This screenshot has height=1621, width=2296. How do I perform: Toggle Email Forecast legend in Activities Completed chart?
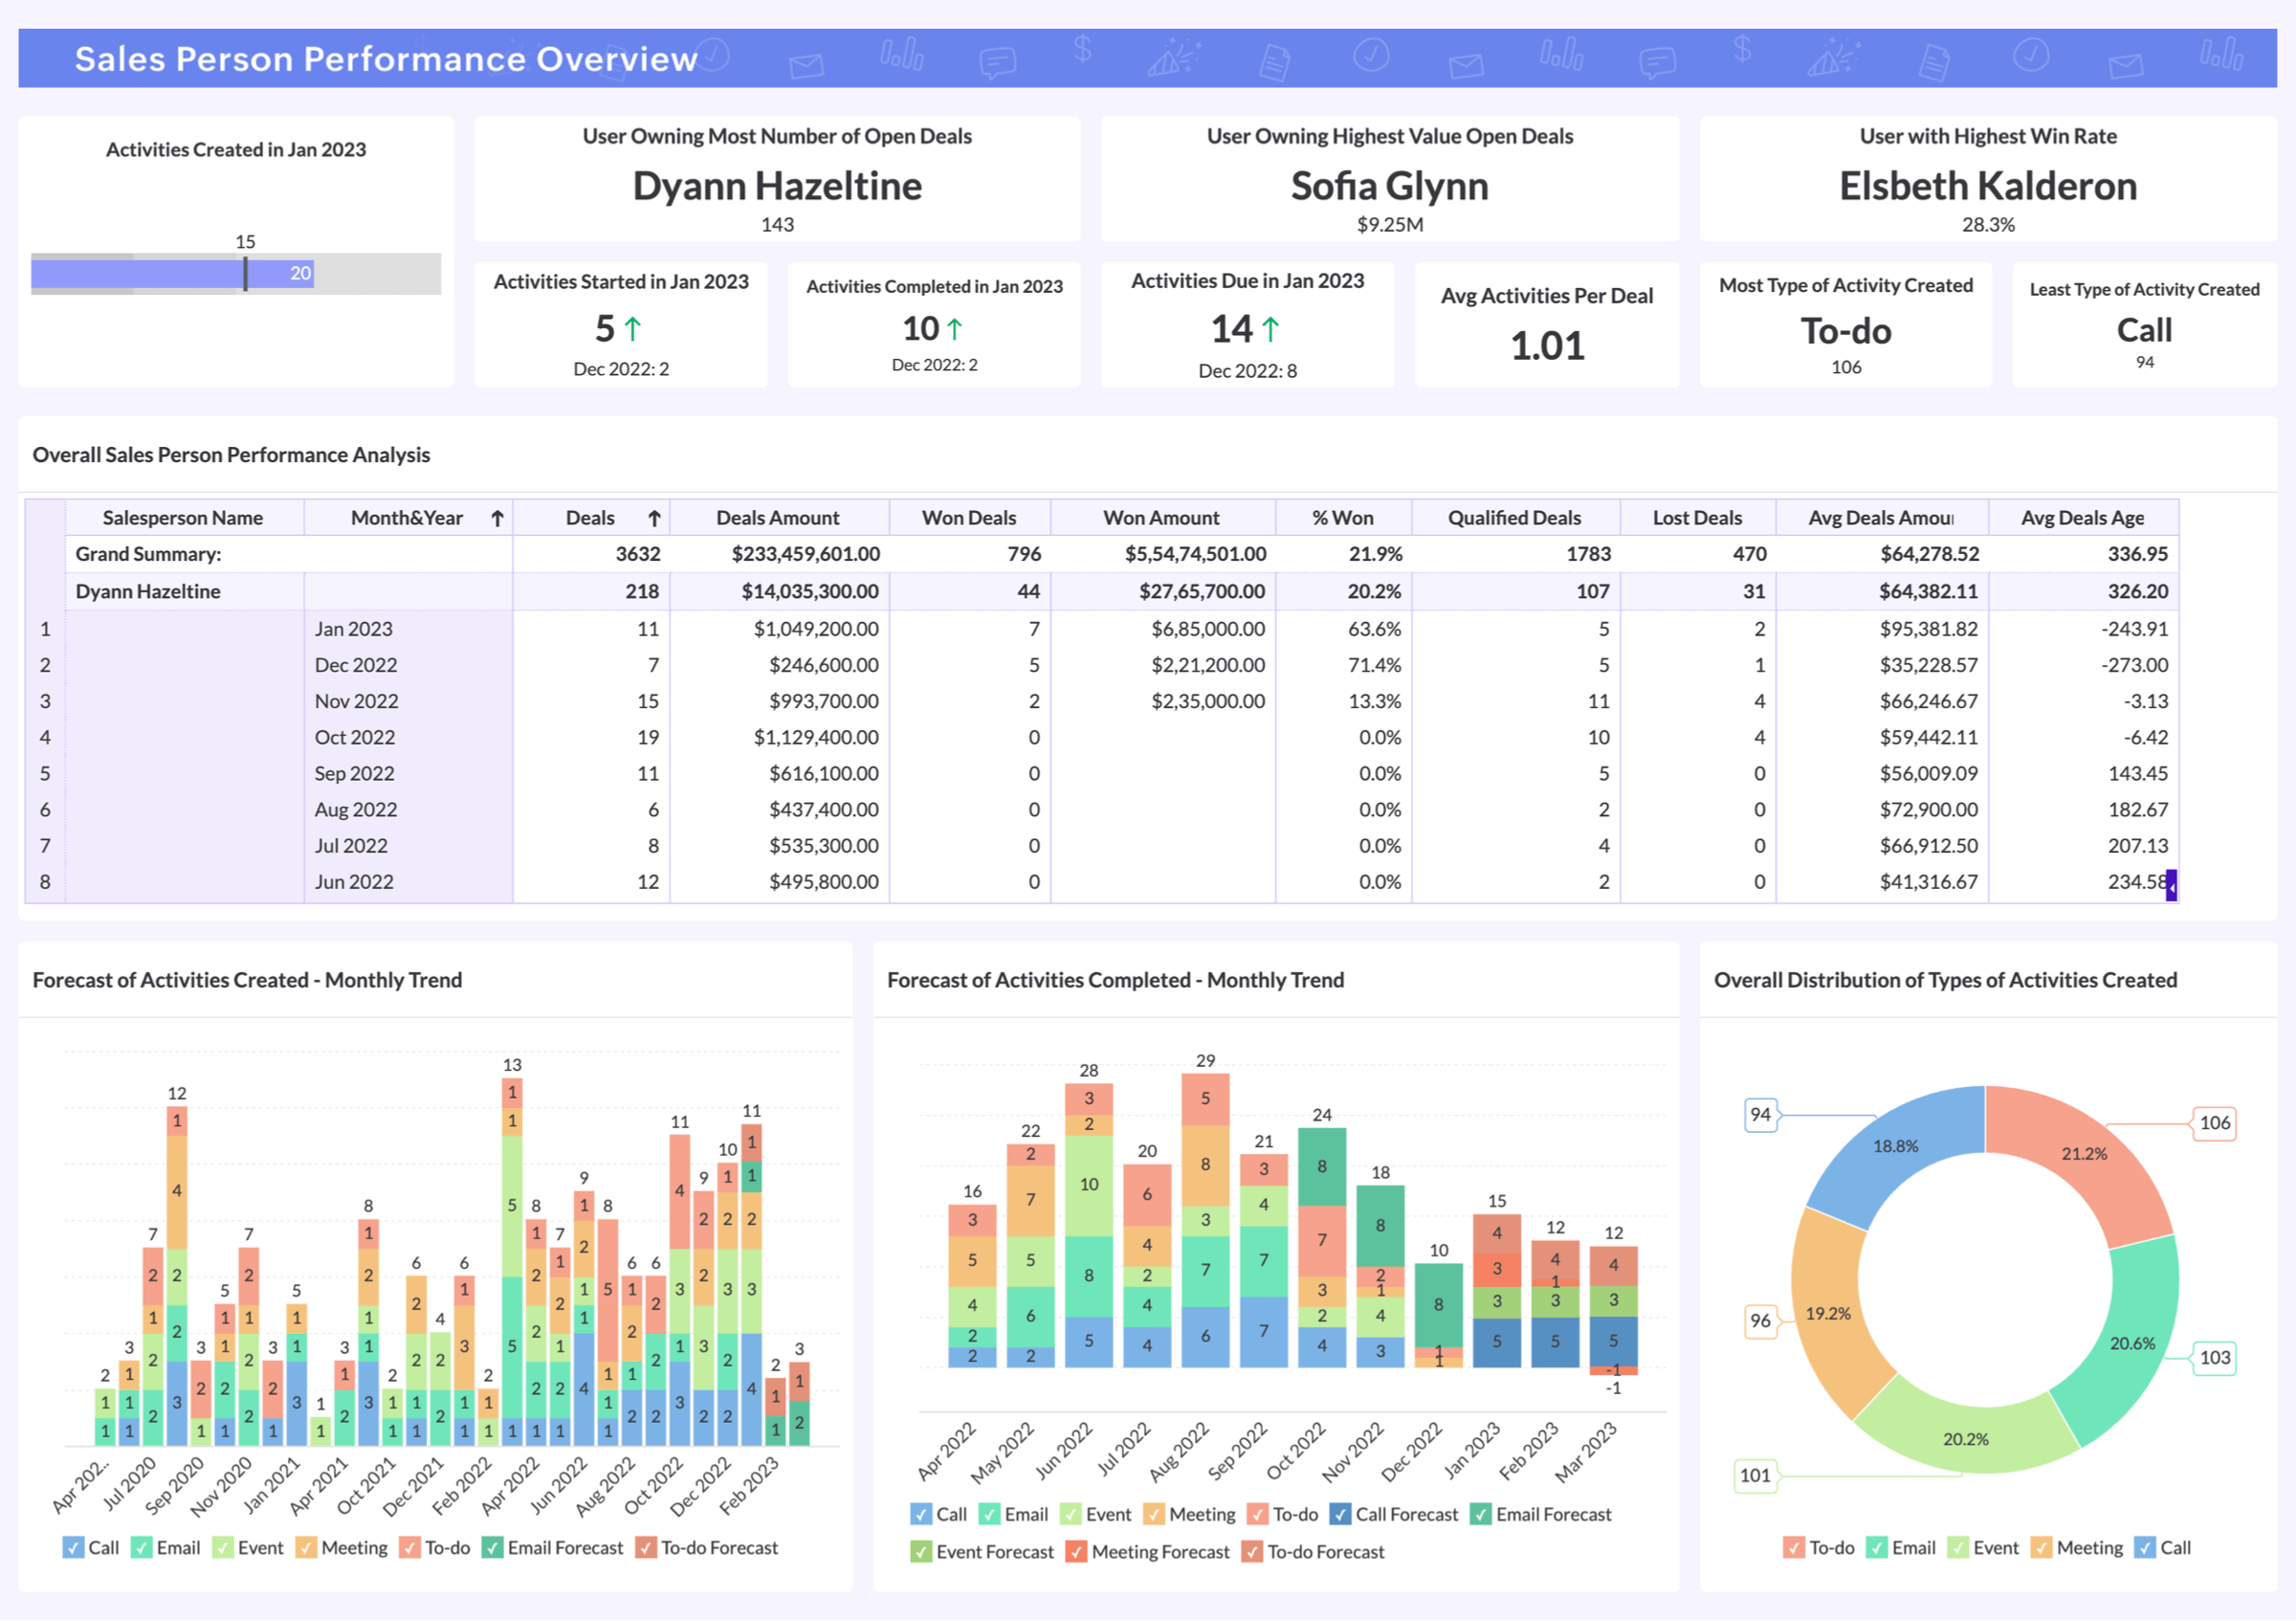(x=1540, y=1514)
